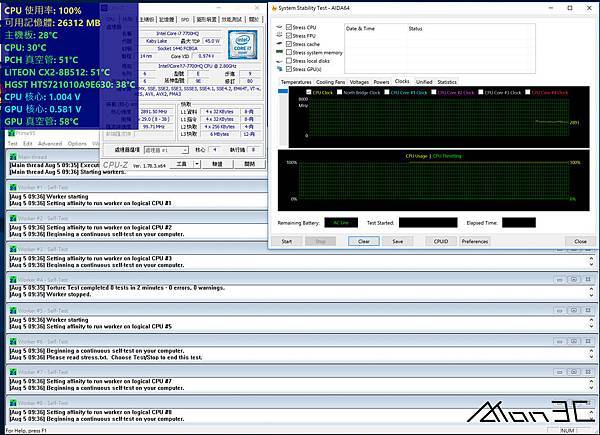Click the Start button in AIDA64
Image resolution: width=600 pixels, height=435 pixels.
[x=287, y=241]
